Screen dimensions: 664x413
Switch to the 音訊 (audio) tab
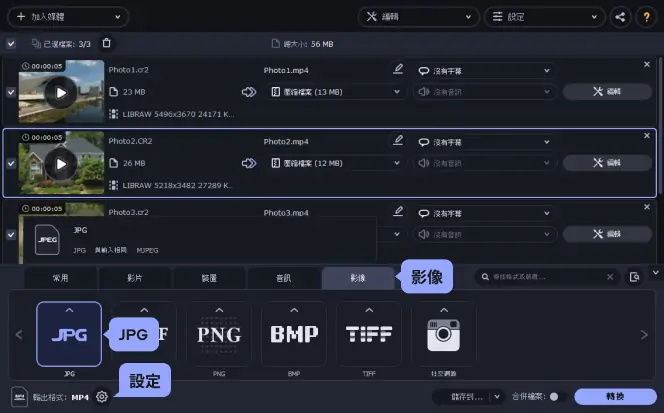[x=284, y=278]
